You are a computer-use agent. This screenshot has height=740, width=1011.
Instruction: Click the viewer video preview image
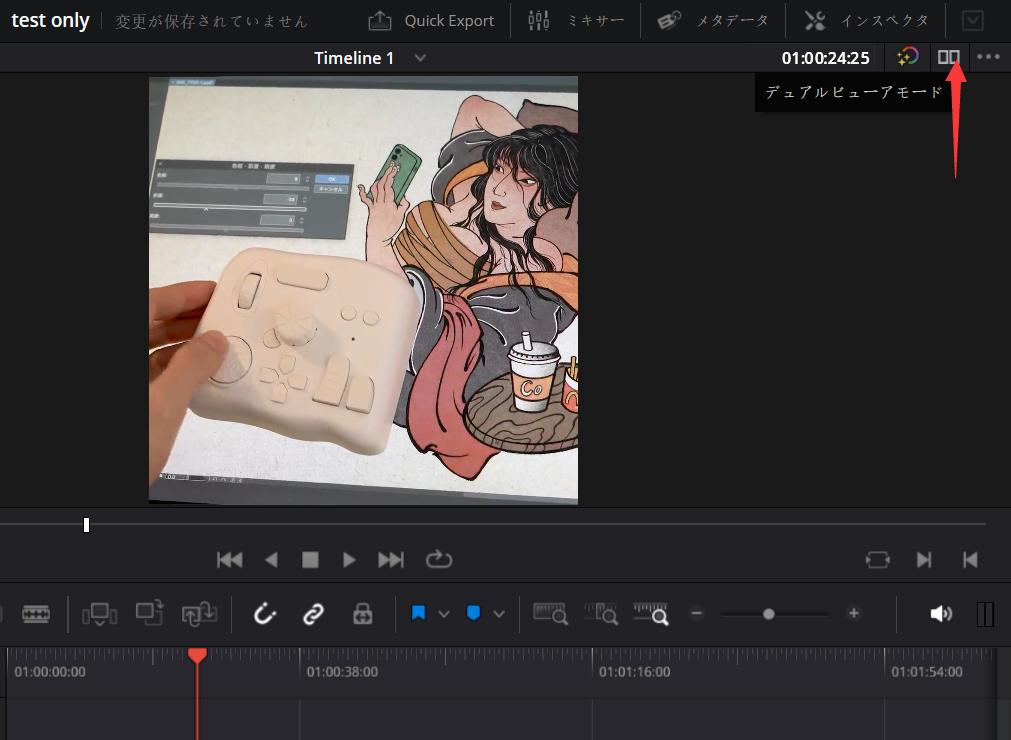(364, 290)
